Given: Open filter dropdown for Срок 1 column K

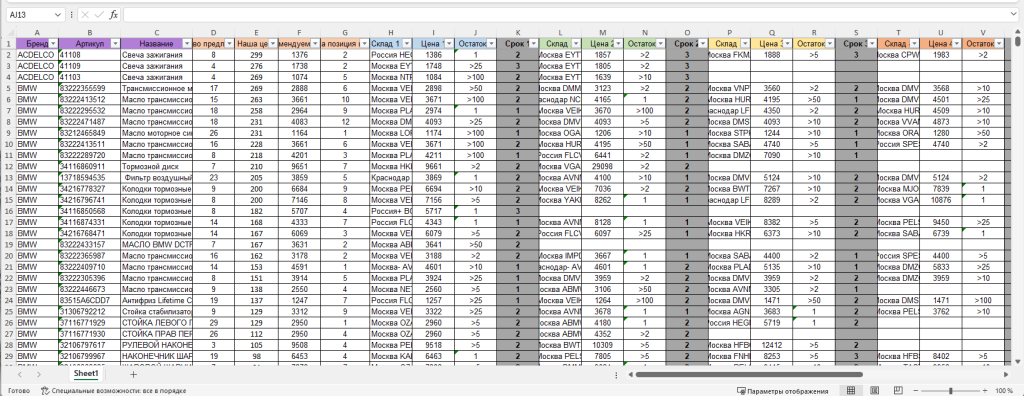Looking at the screenshot, I should (533, 43).
